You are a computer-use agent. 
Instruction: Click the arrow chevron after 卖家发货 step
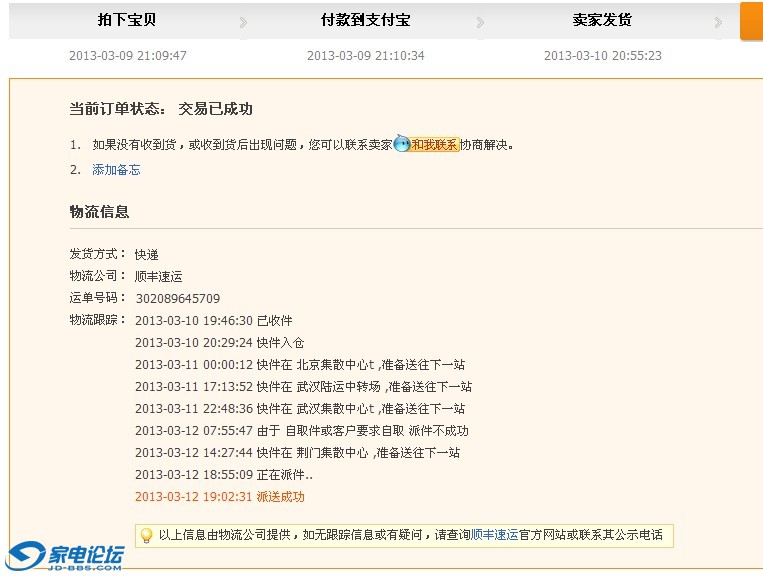click(717, 22)
